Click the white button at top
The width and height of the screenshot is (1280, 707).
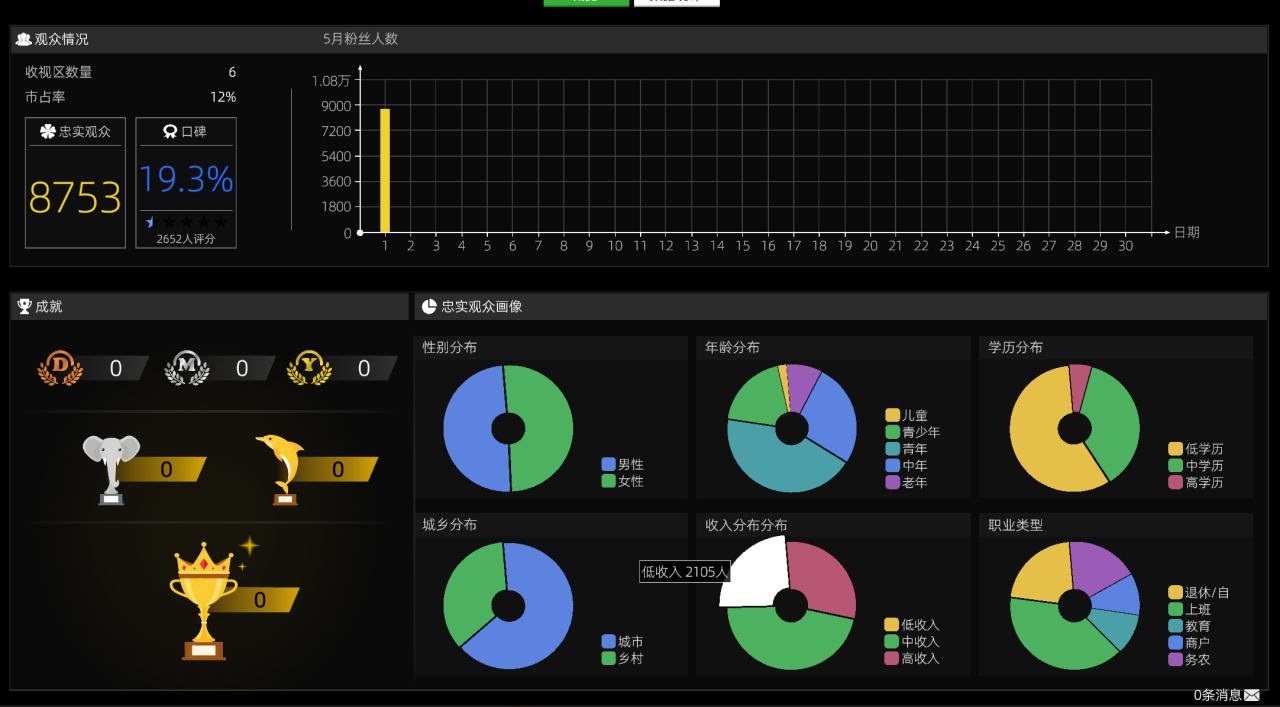(677, 3)
